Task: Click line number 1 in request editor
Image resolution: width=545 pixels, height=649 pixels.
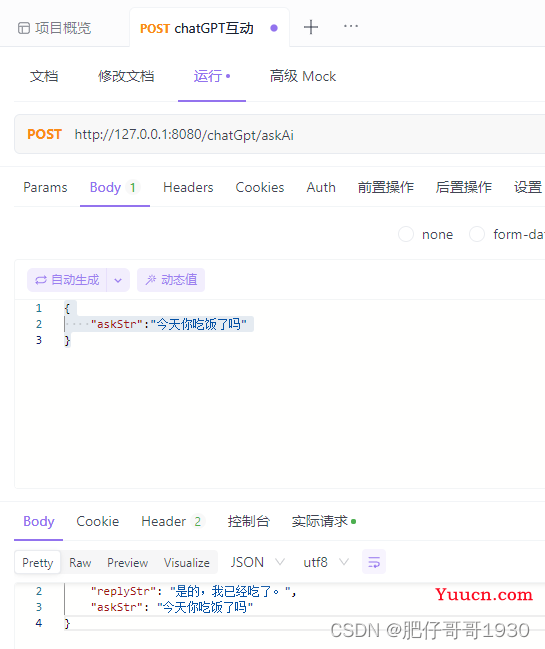Action: [38, 308]
